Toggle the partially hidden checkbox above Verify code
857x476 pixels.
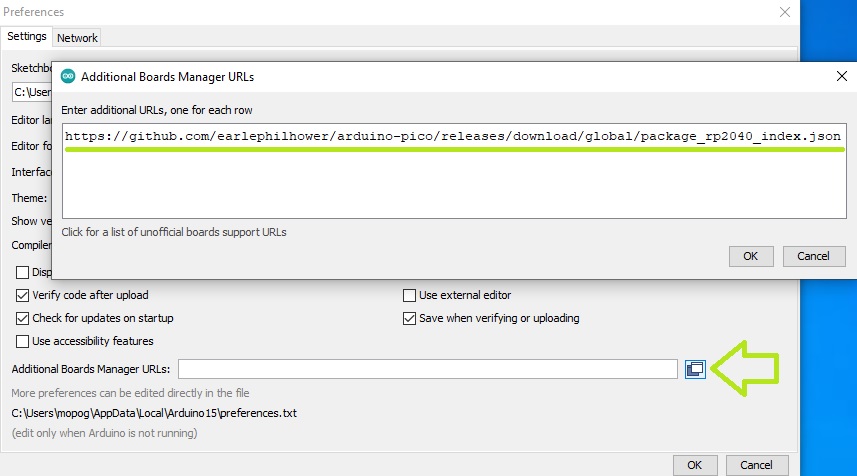(24, 273)
